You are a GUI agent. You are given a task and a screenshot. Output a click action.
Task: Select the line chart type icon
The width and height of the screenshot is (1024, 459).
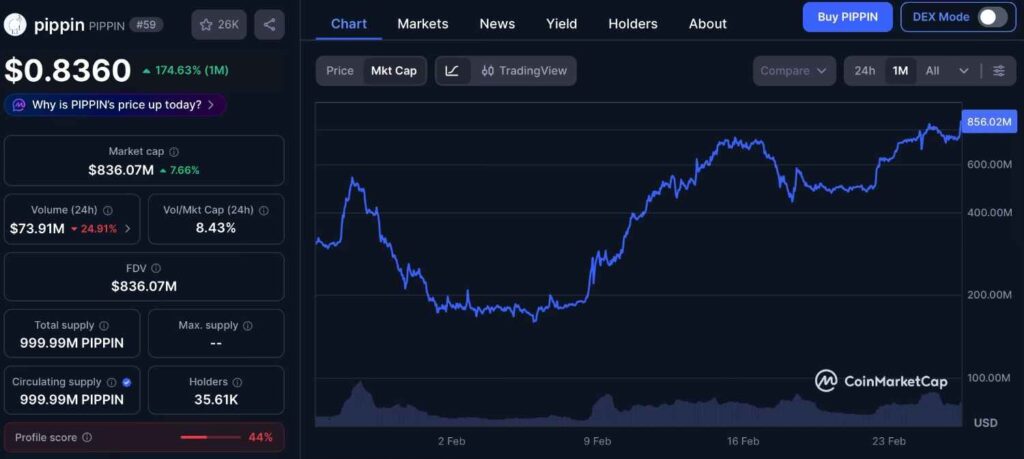click(452, 71)
